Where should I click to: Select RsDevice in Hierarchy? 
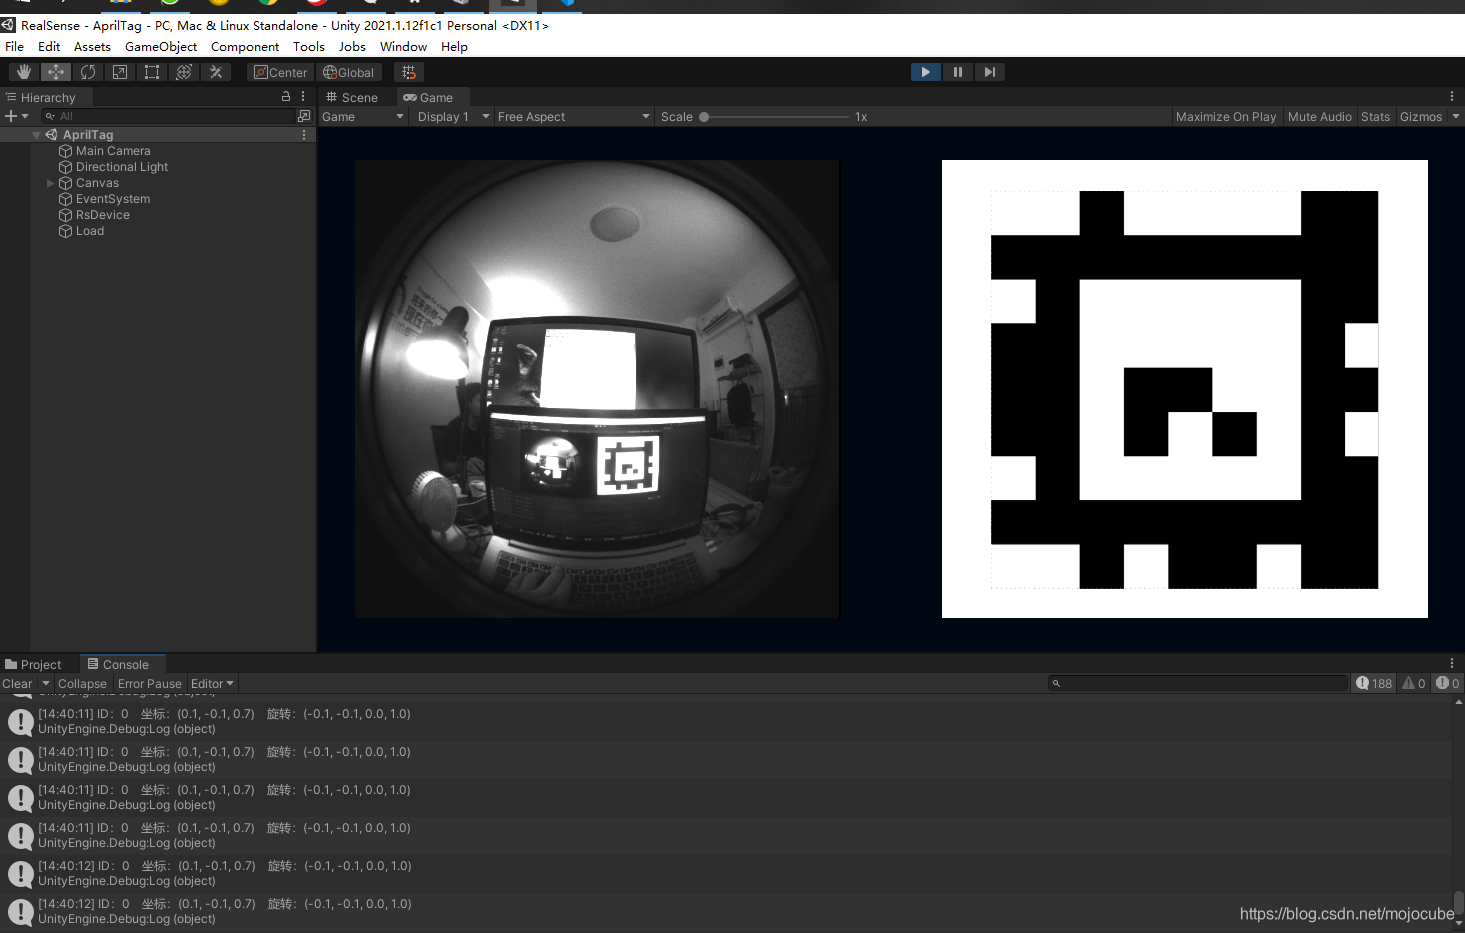103,215
